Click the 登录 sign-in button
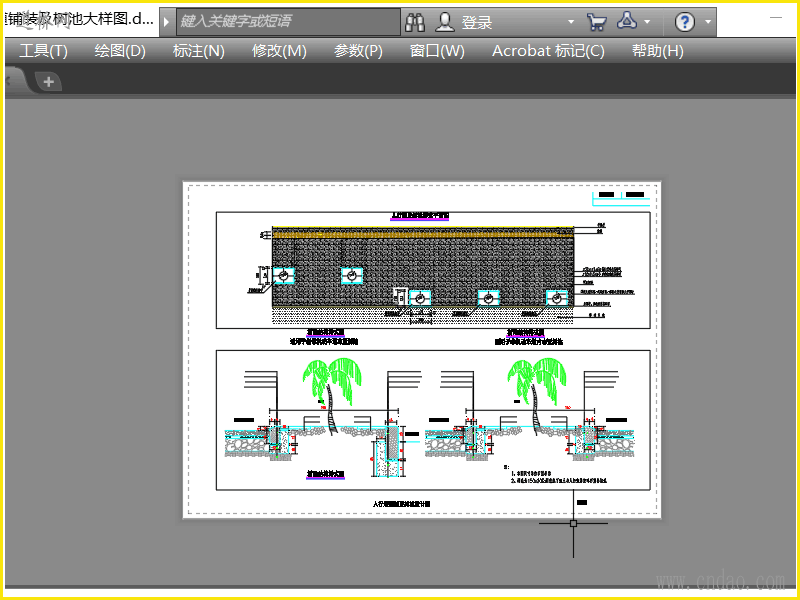 pyautogui.click(x=466, y=21)
